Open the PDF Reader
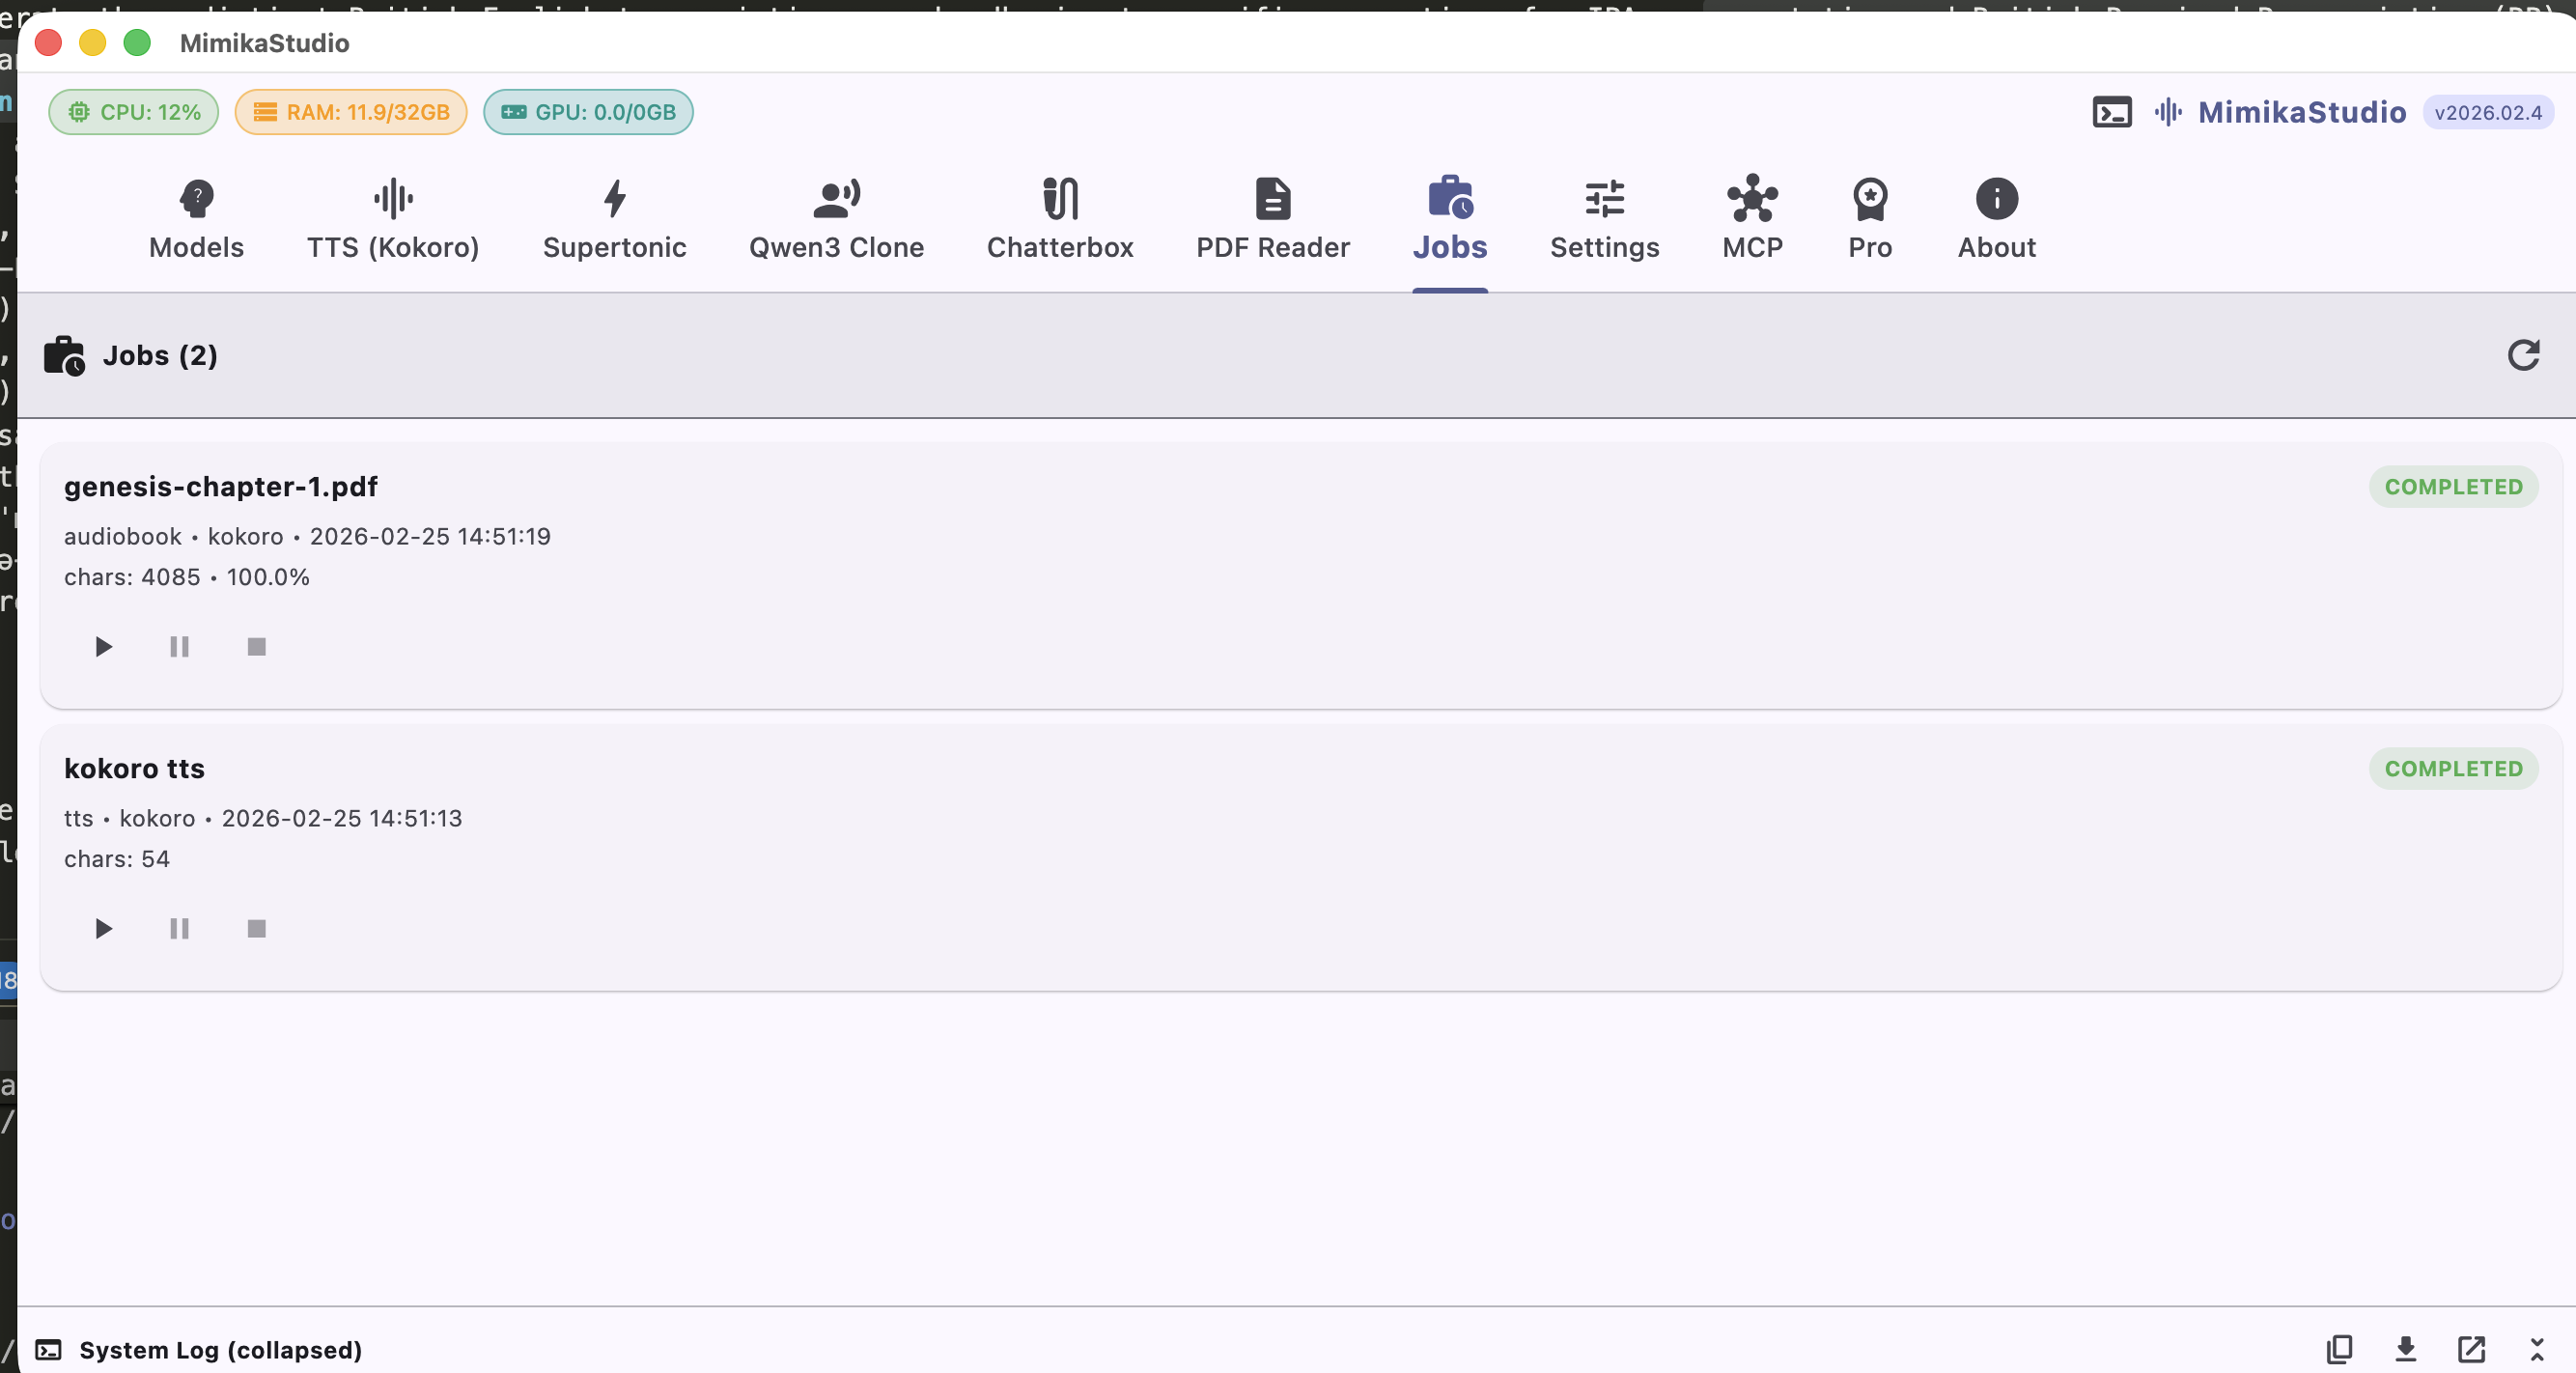Screen dimensions: 2576x1373 pyautogui.click(x=1272, y=218)
